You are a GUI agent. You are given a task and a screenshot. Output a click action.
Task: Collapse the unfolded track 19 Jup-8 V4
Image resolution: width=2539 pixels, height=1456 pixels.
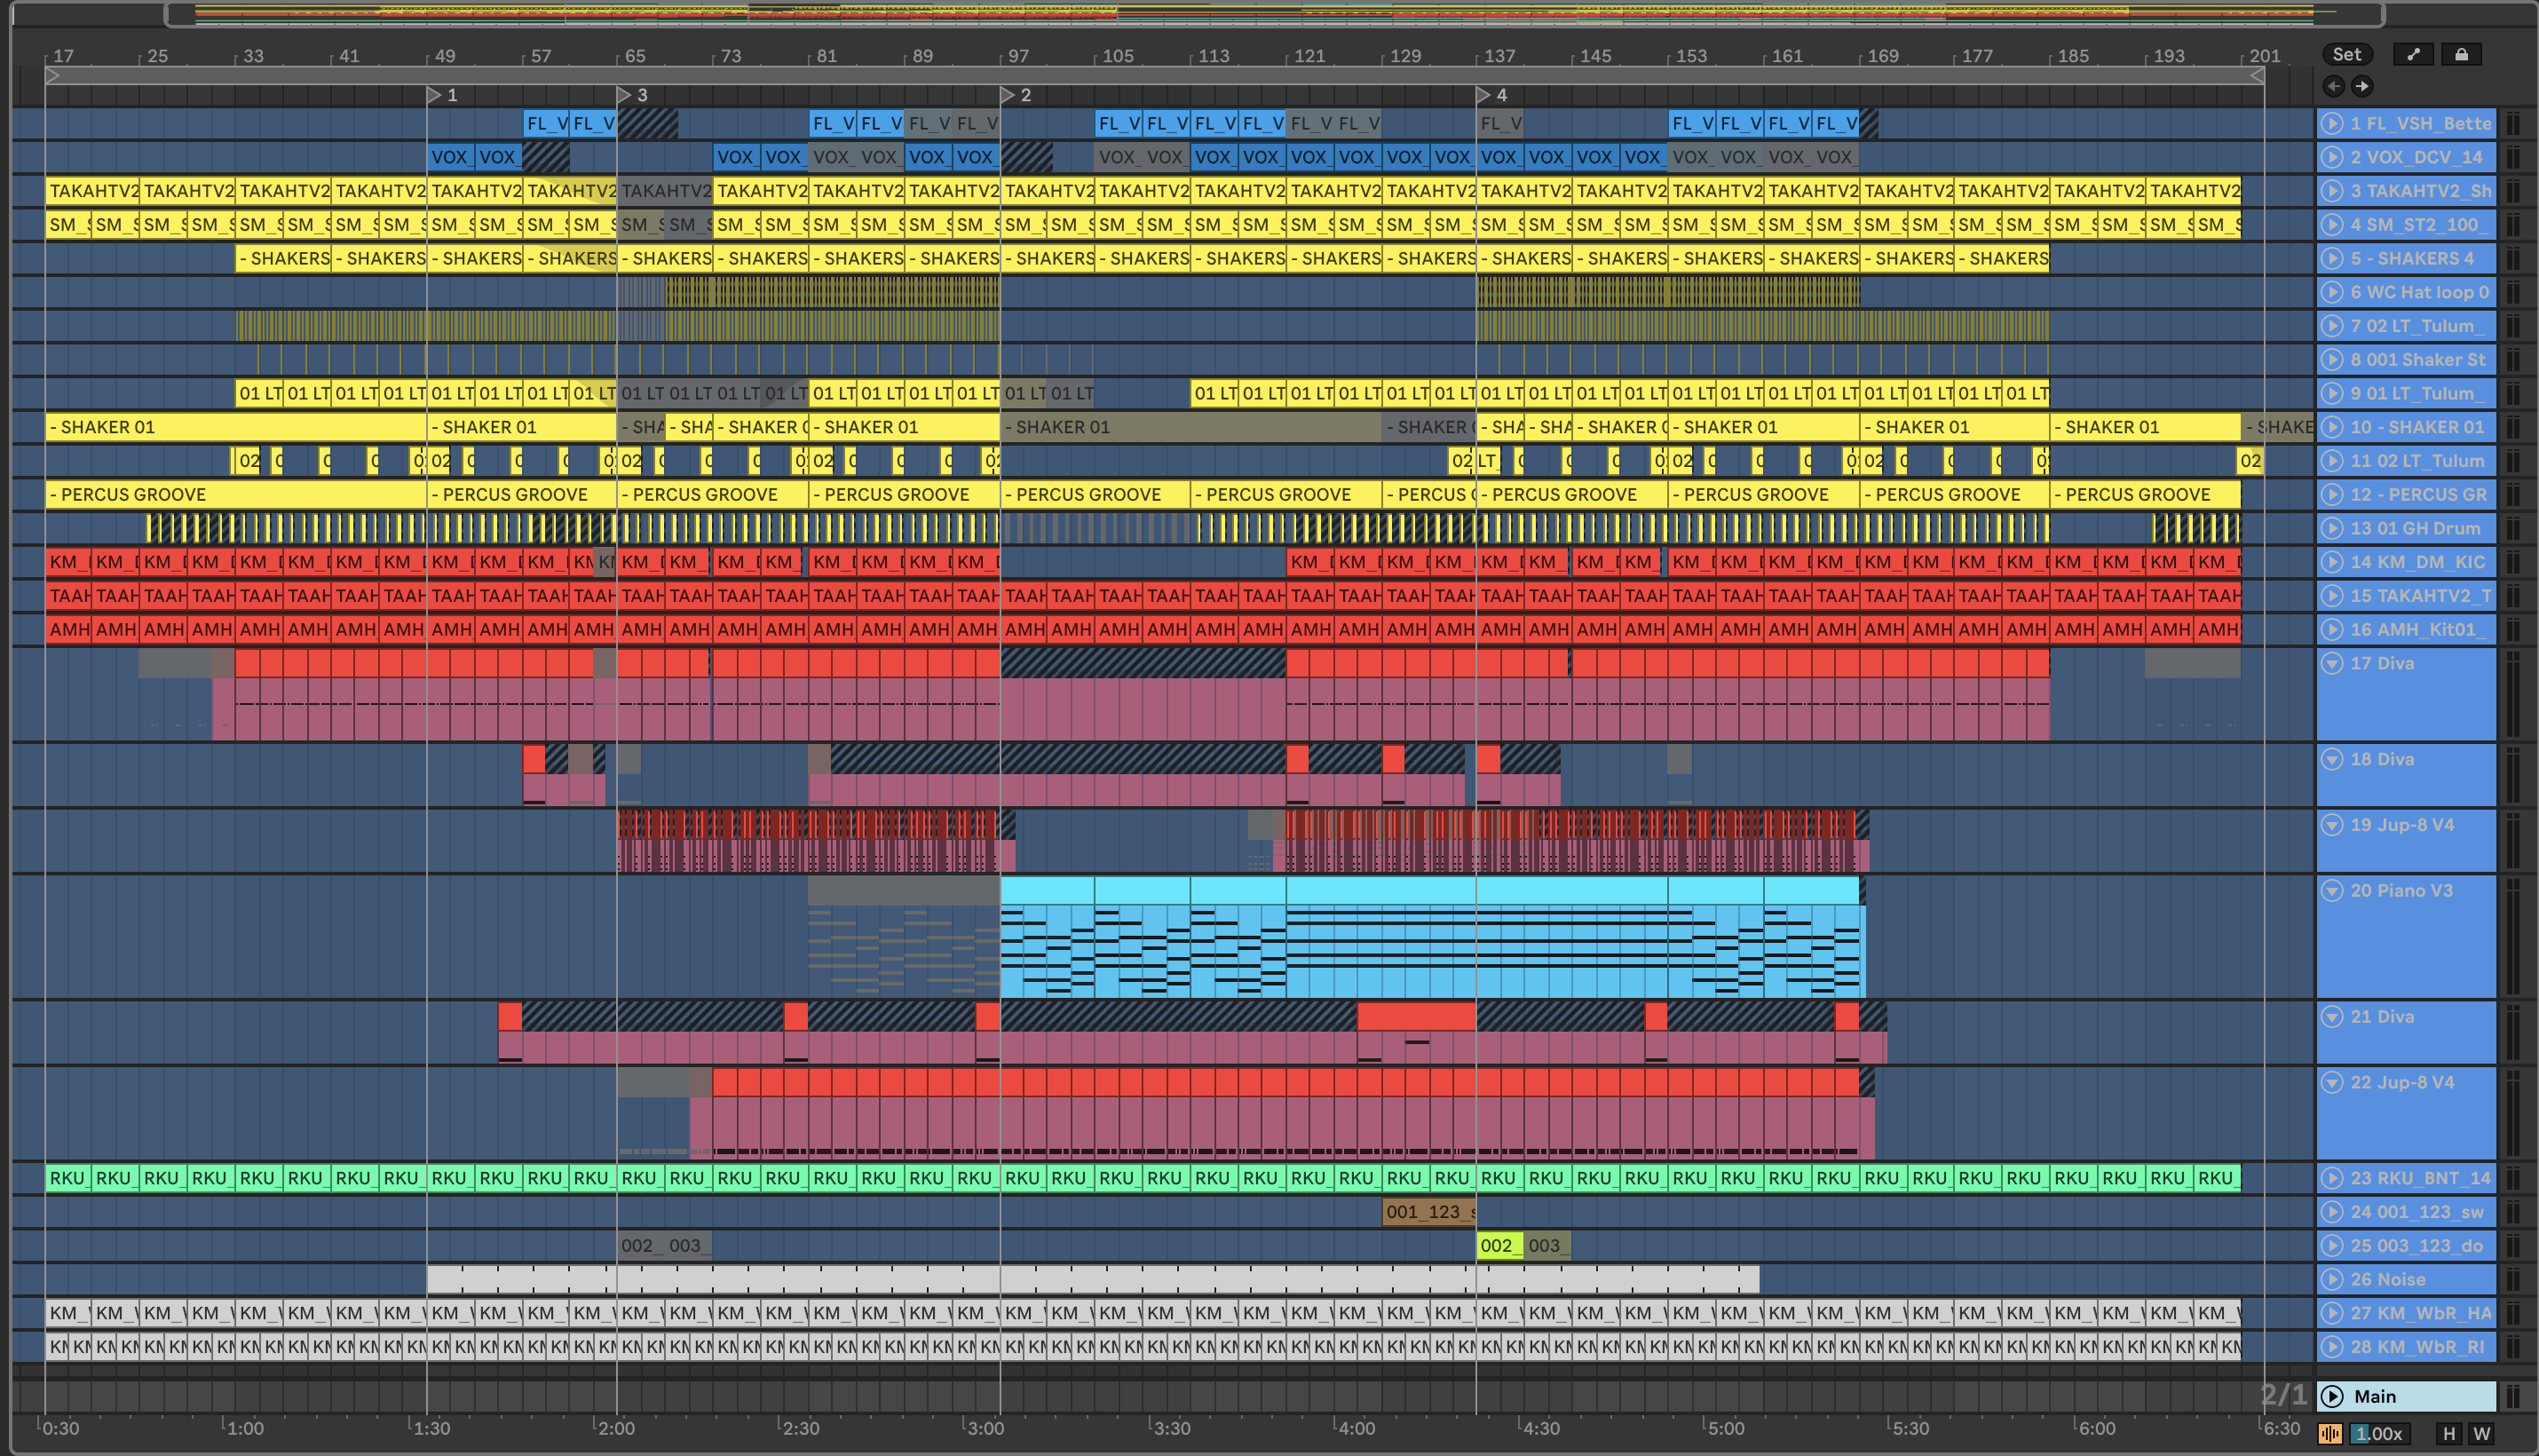pyautogui.click(x=2332, y=826)
